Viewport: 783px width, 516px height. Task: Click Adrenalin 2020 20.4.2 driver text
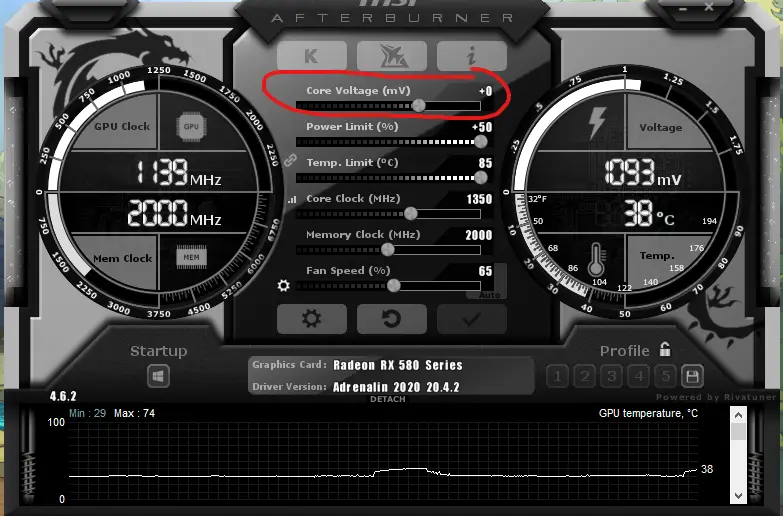click(x=396, y=387)
